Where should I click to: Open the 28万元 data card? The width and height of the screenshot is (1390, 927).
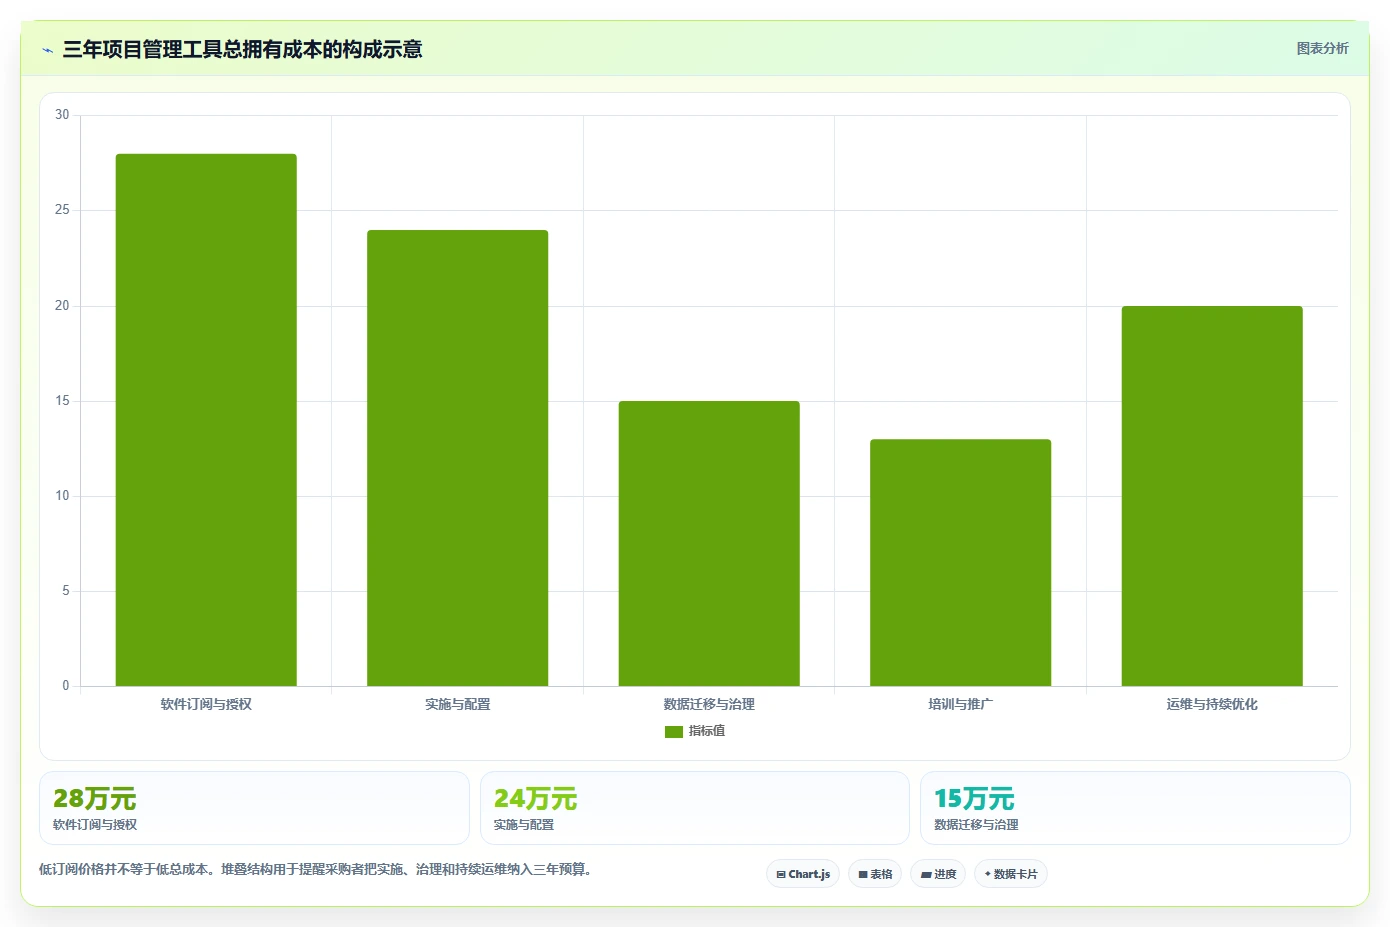[x=254, y=808]
